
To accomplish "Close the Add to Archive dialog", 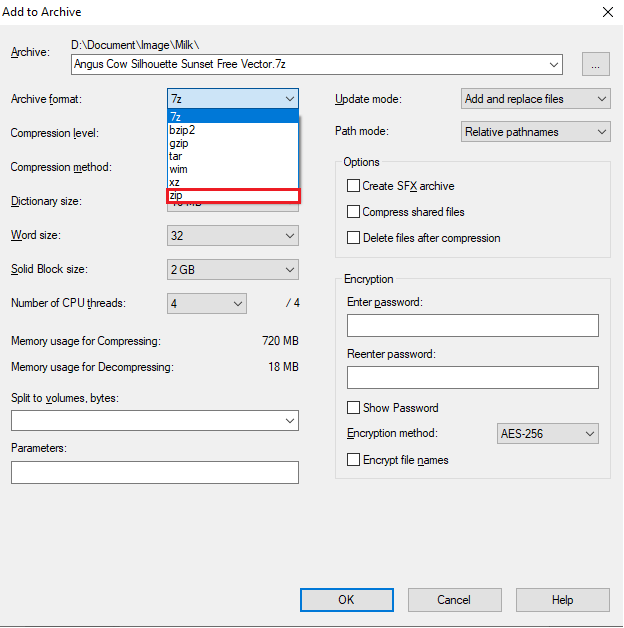I will 606,12.
